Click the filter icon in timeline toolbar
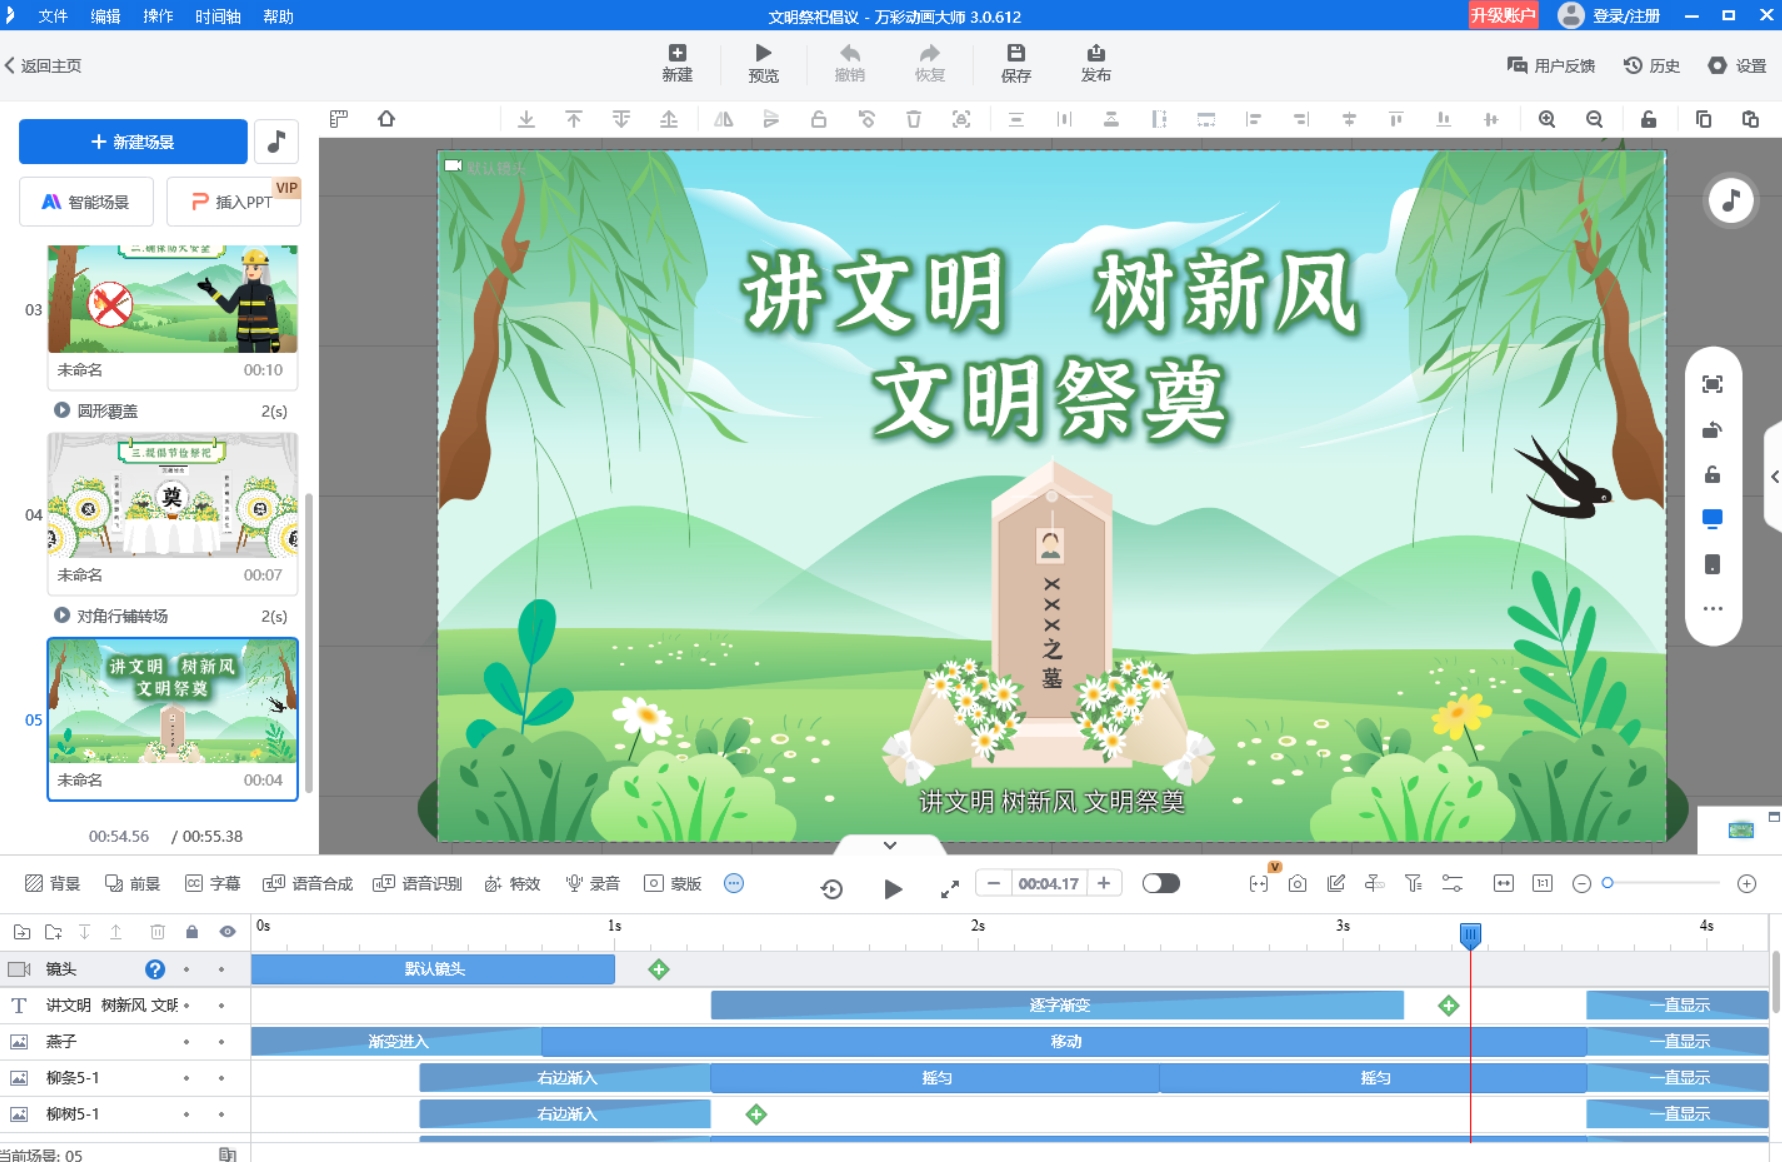The image size is (1782, 1162). pyautogui.click(x=1413, y=883)
